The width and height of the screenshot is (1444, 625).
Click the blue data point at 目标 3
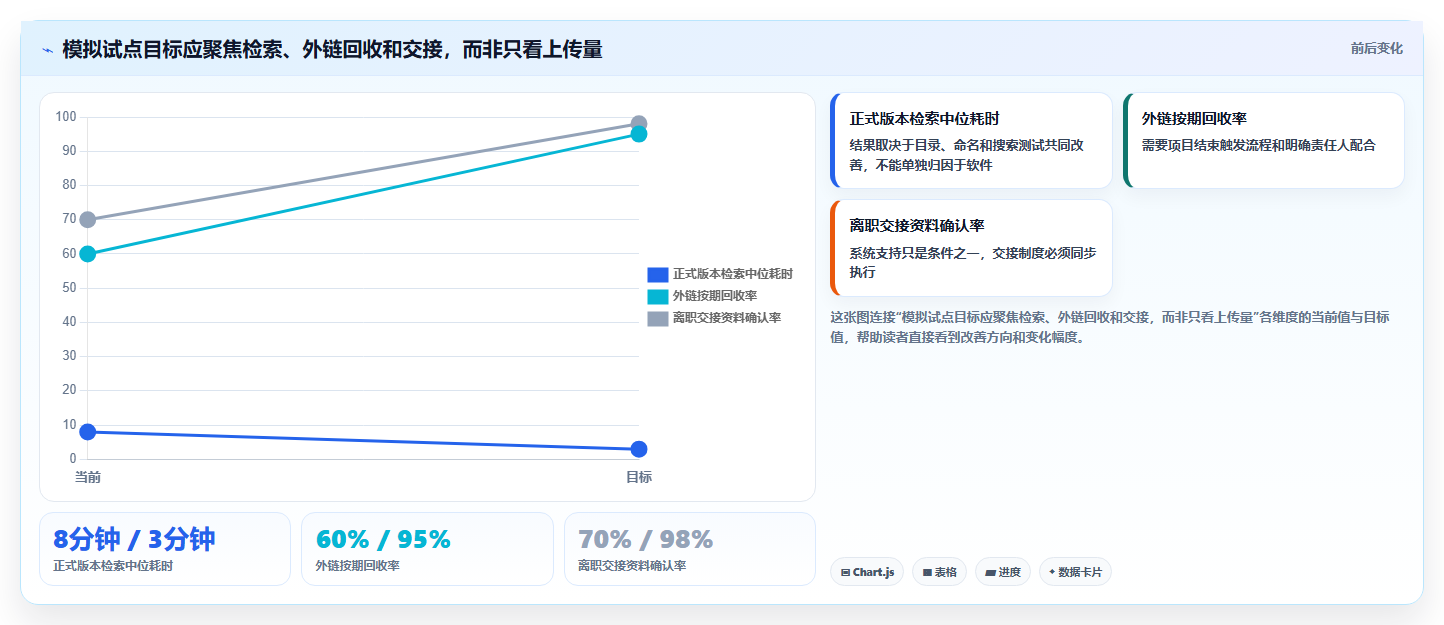click(x=639, y=449)
